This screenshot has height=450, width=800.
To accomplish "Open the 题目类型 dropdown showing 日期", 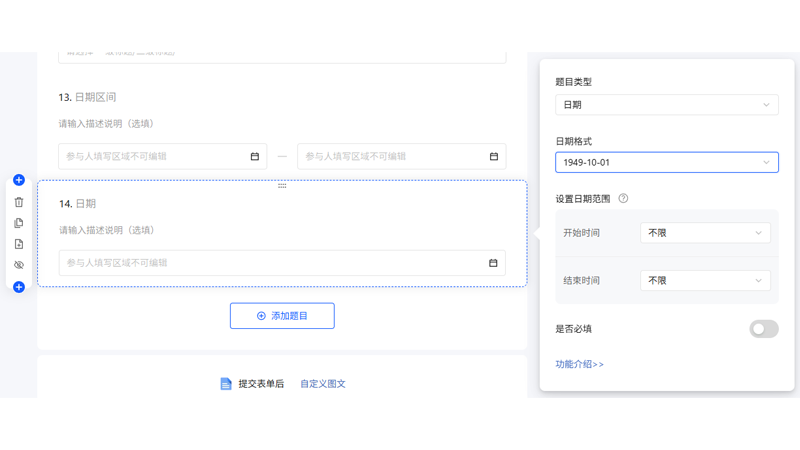I will click(666, 105).
